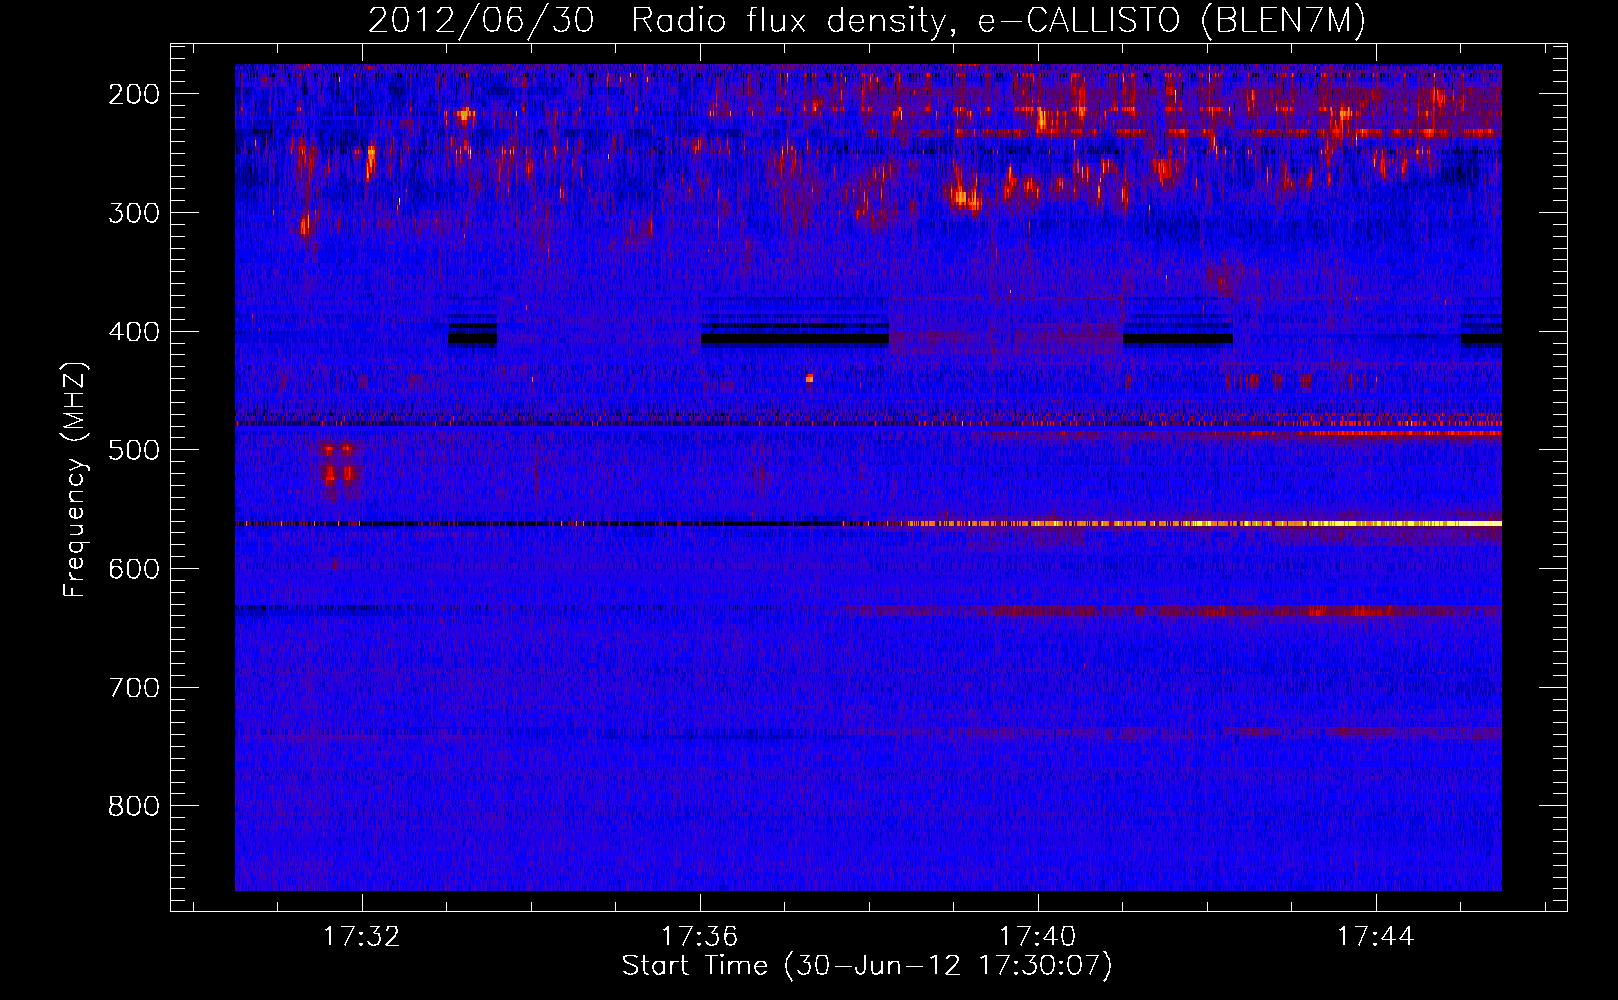
Task: Click the 500 frequency tick label
Action: (x=134, y=450)
